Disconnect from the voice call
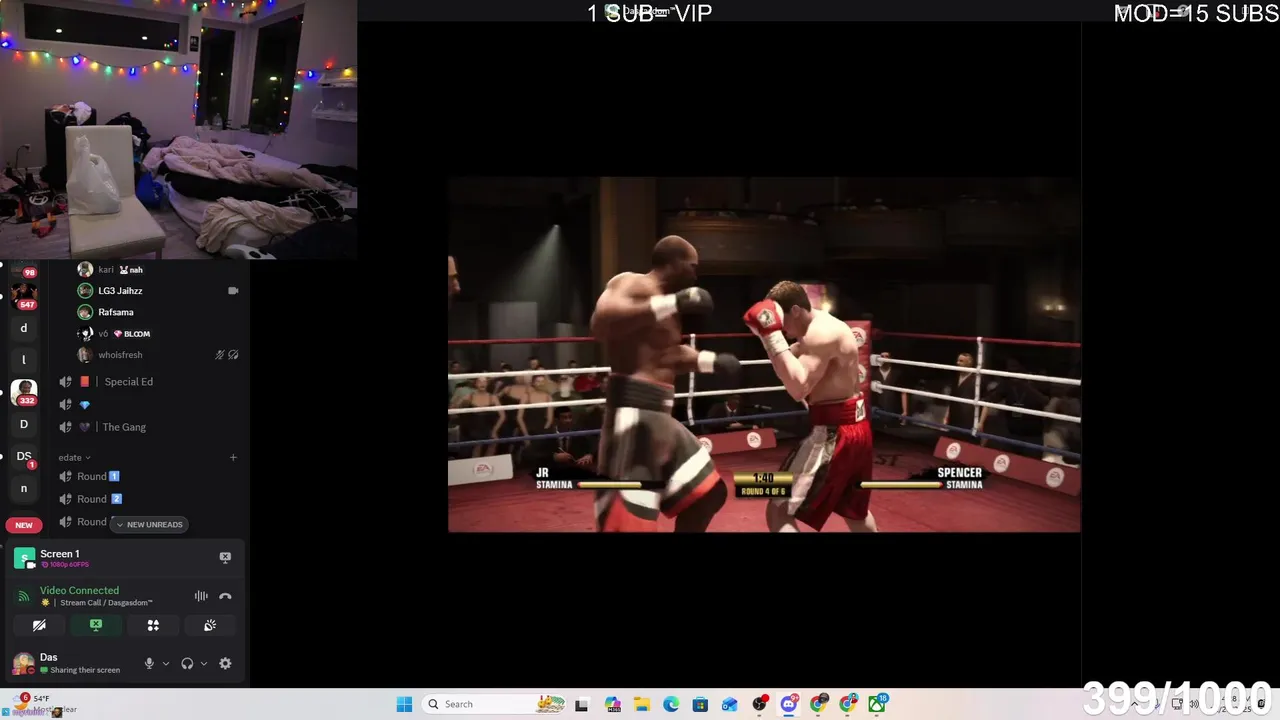This screenshot has width=1280, height=720. pyautogui.click(x=225, y=596)
